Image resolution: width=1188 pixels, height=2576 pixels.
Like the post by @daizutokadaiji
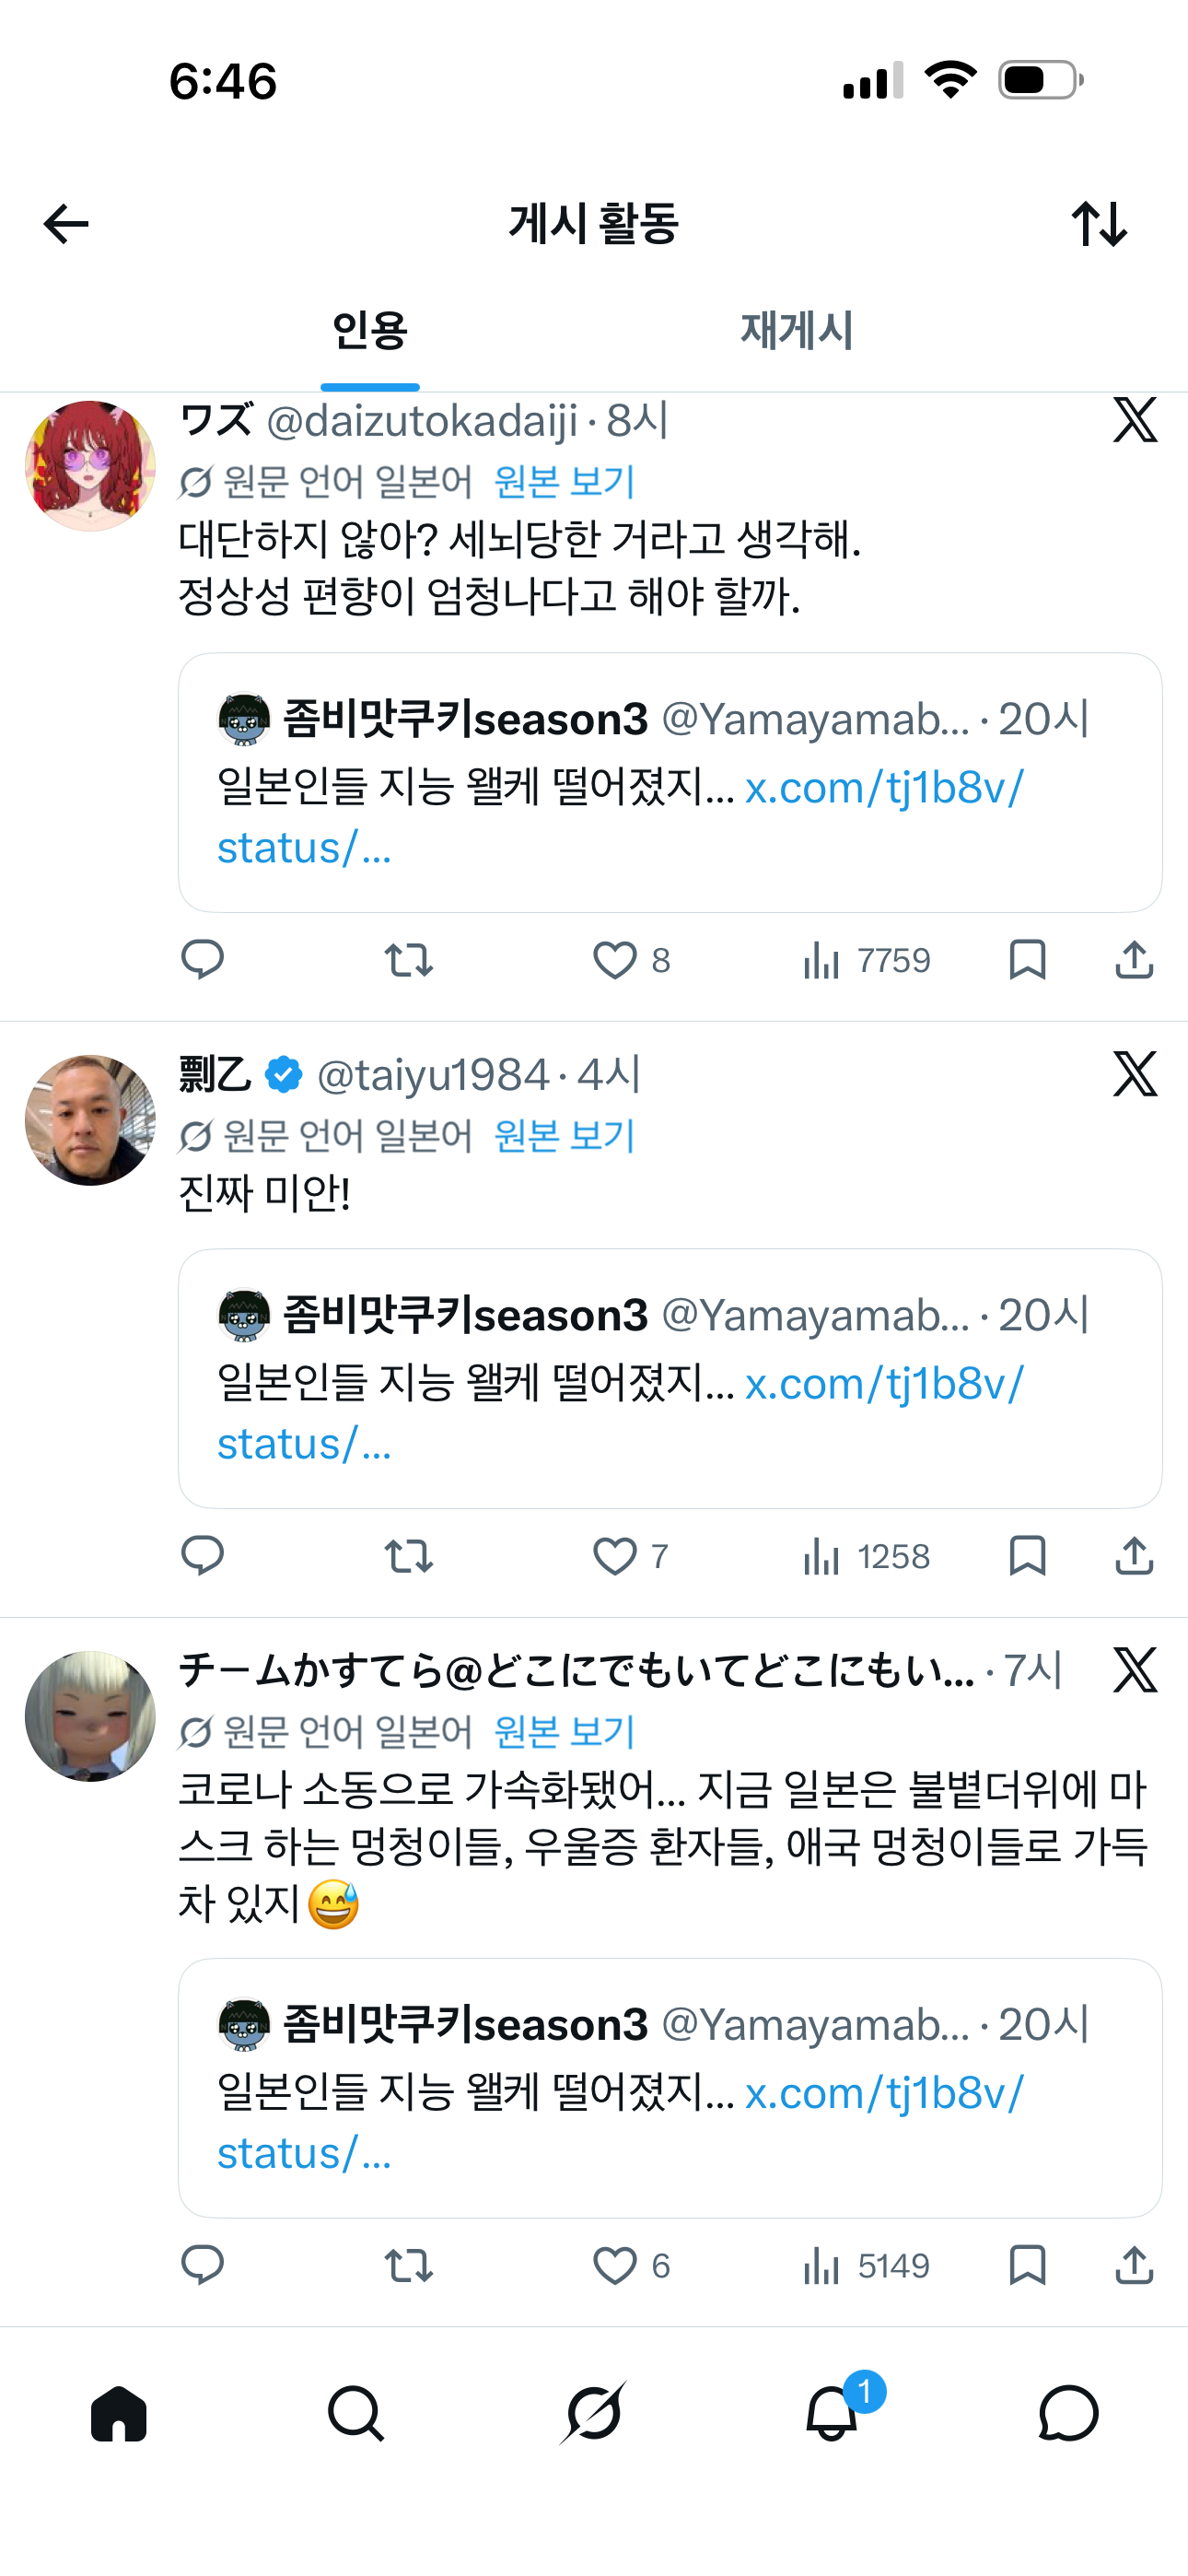pyautogui.click(x=615, y=961)
